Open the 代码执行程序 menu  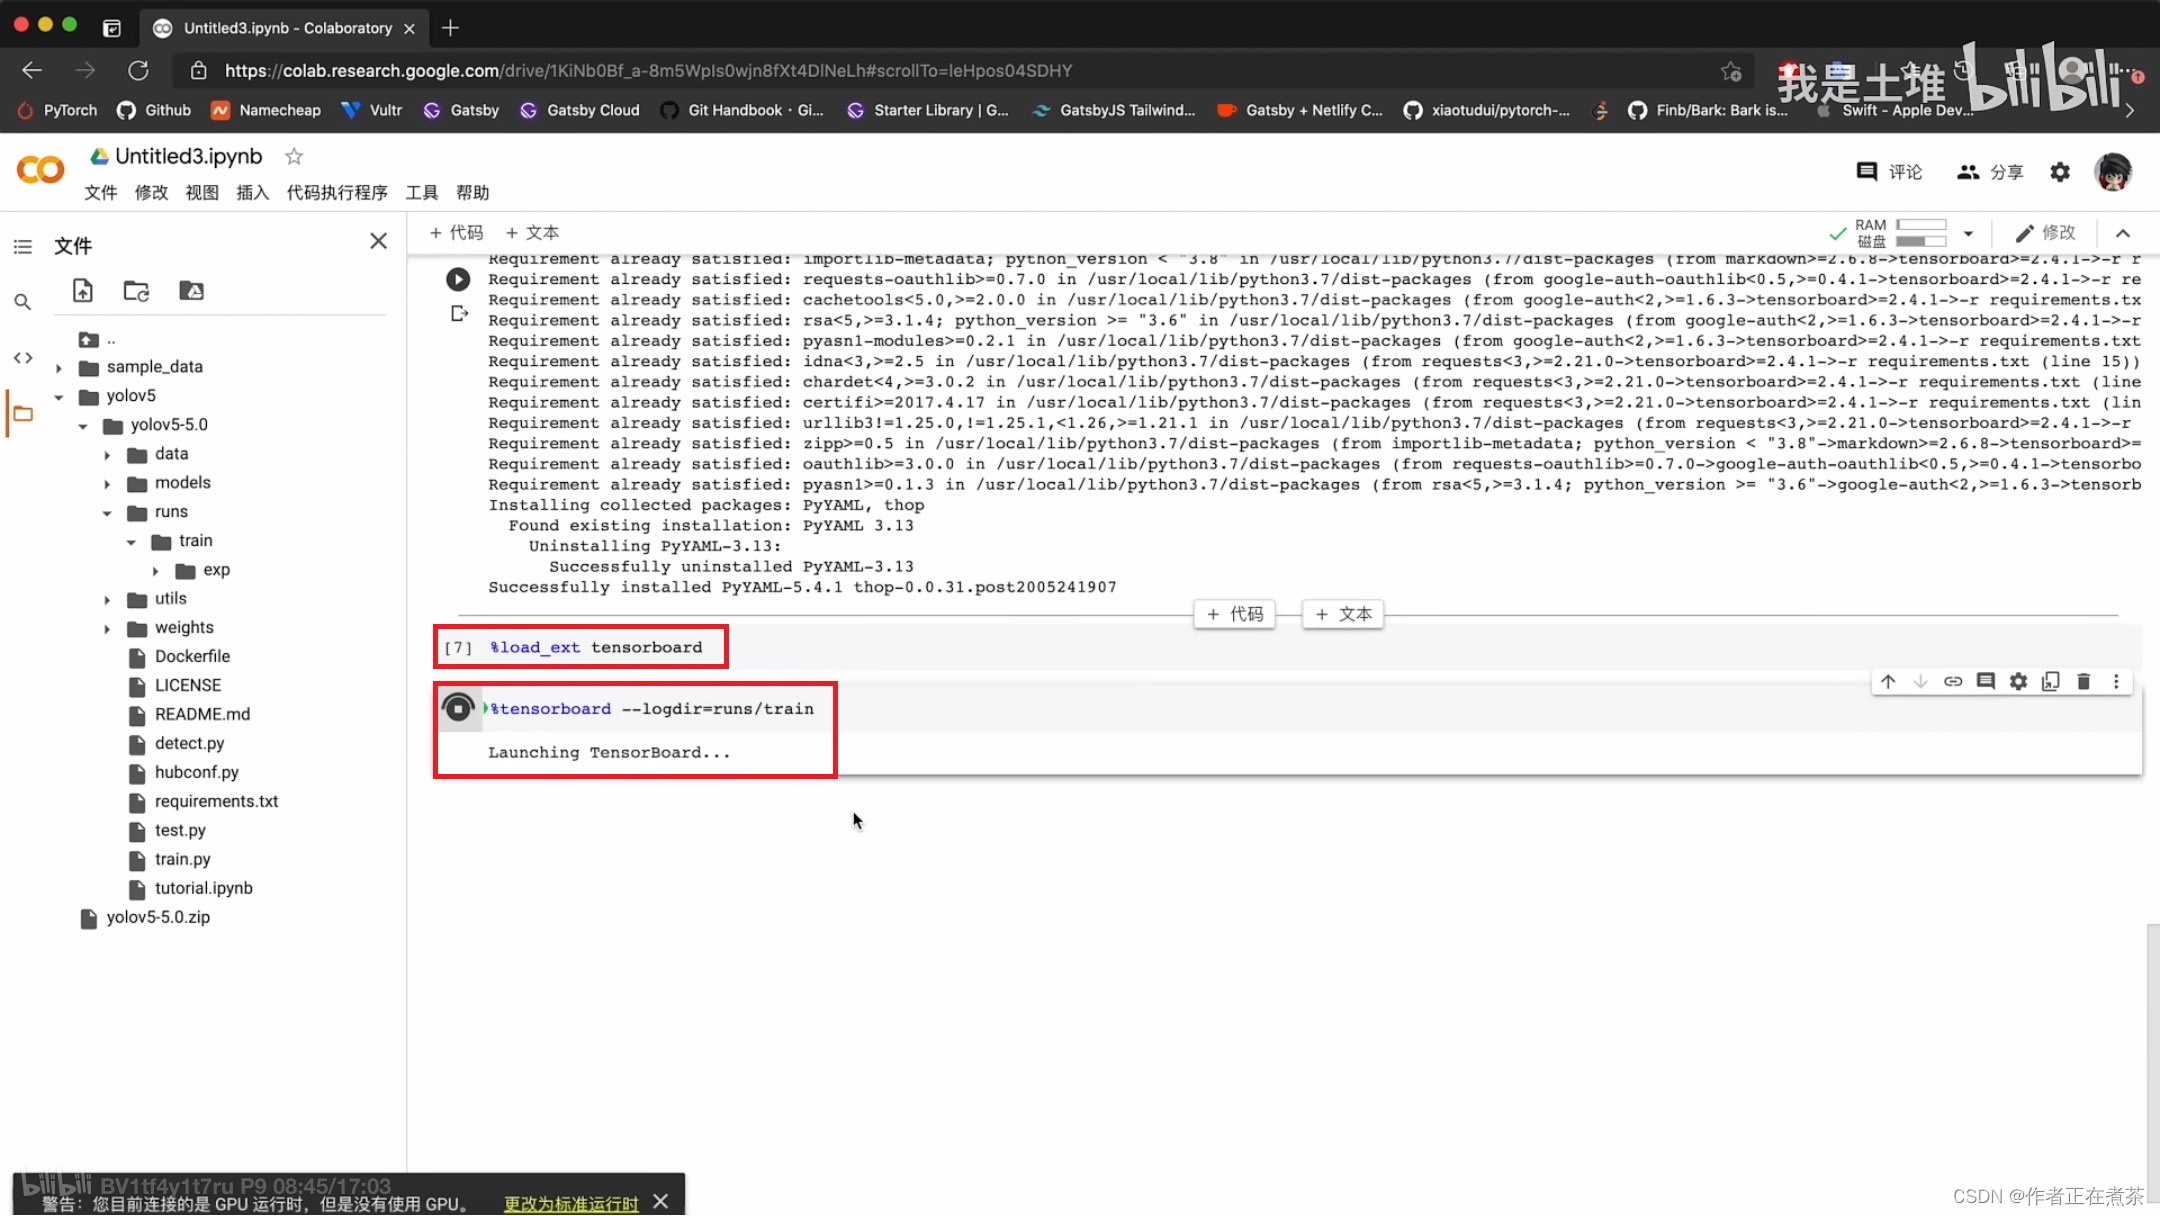(337, 193)
